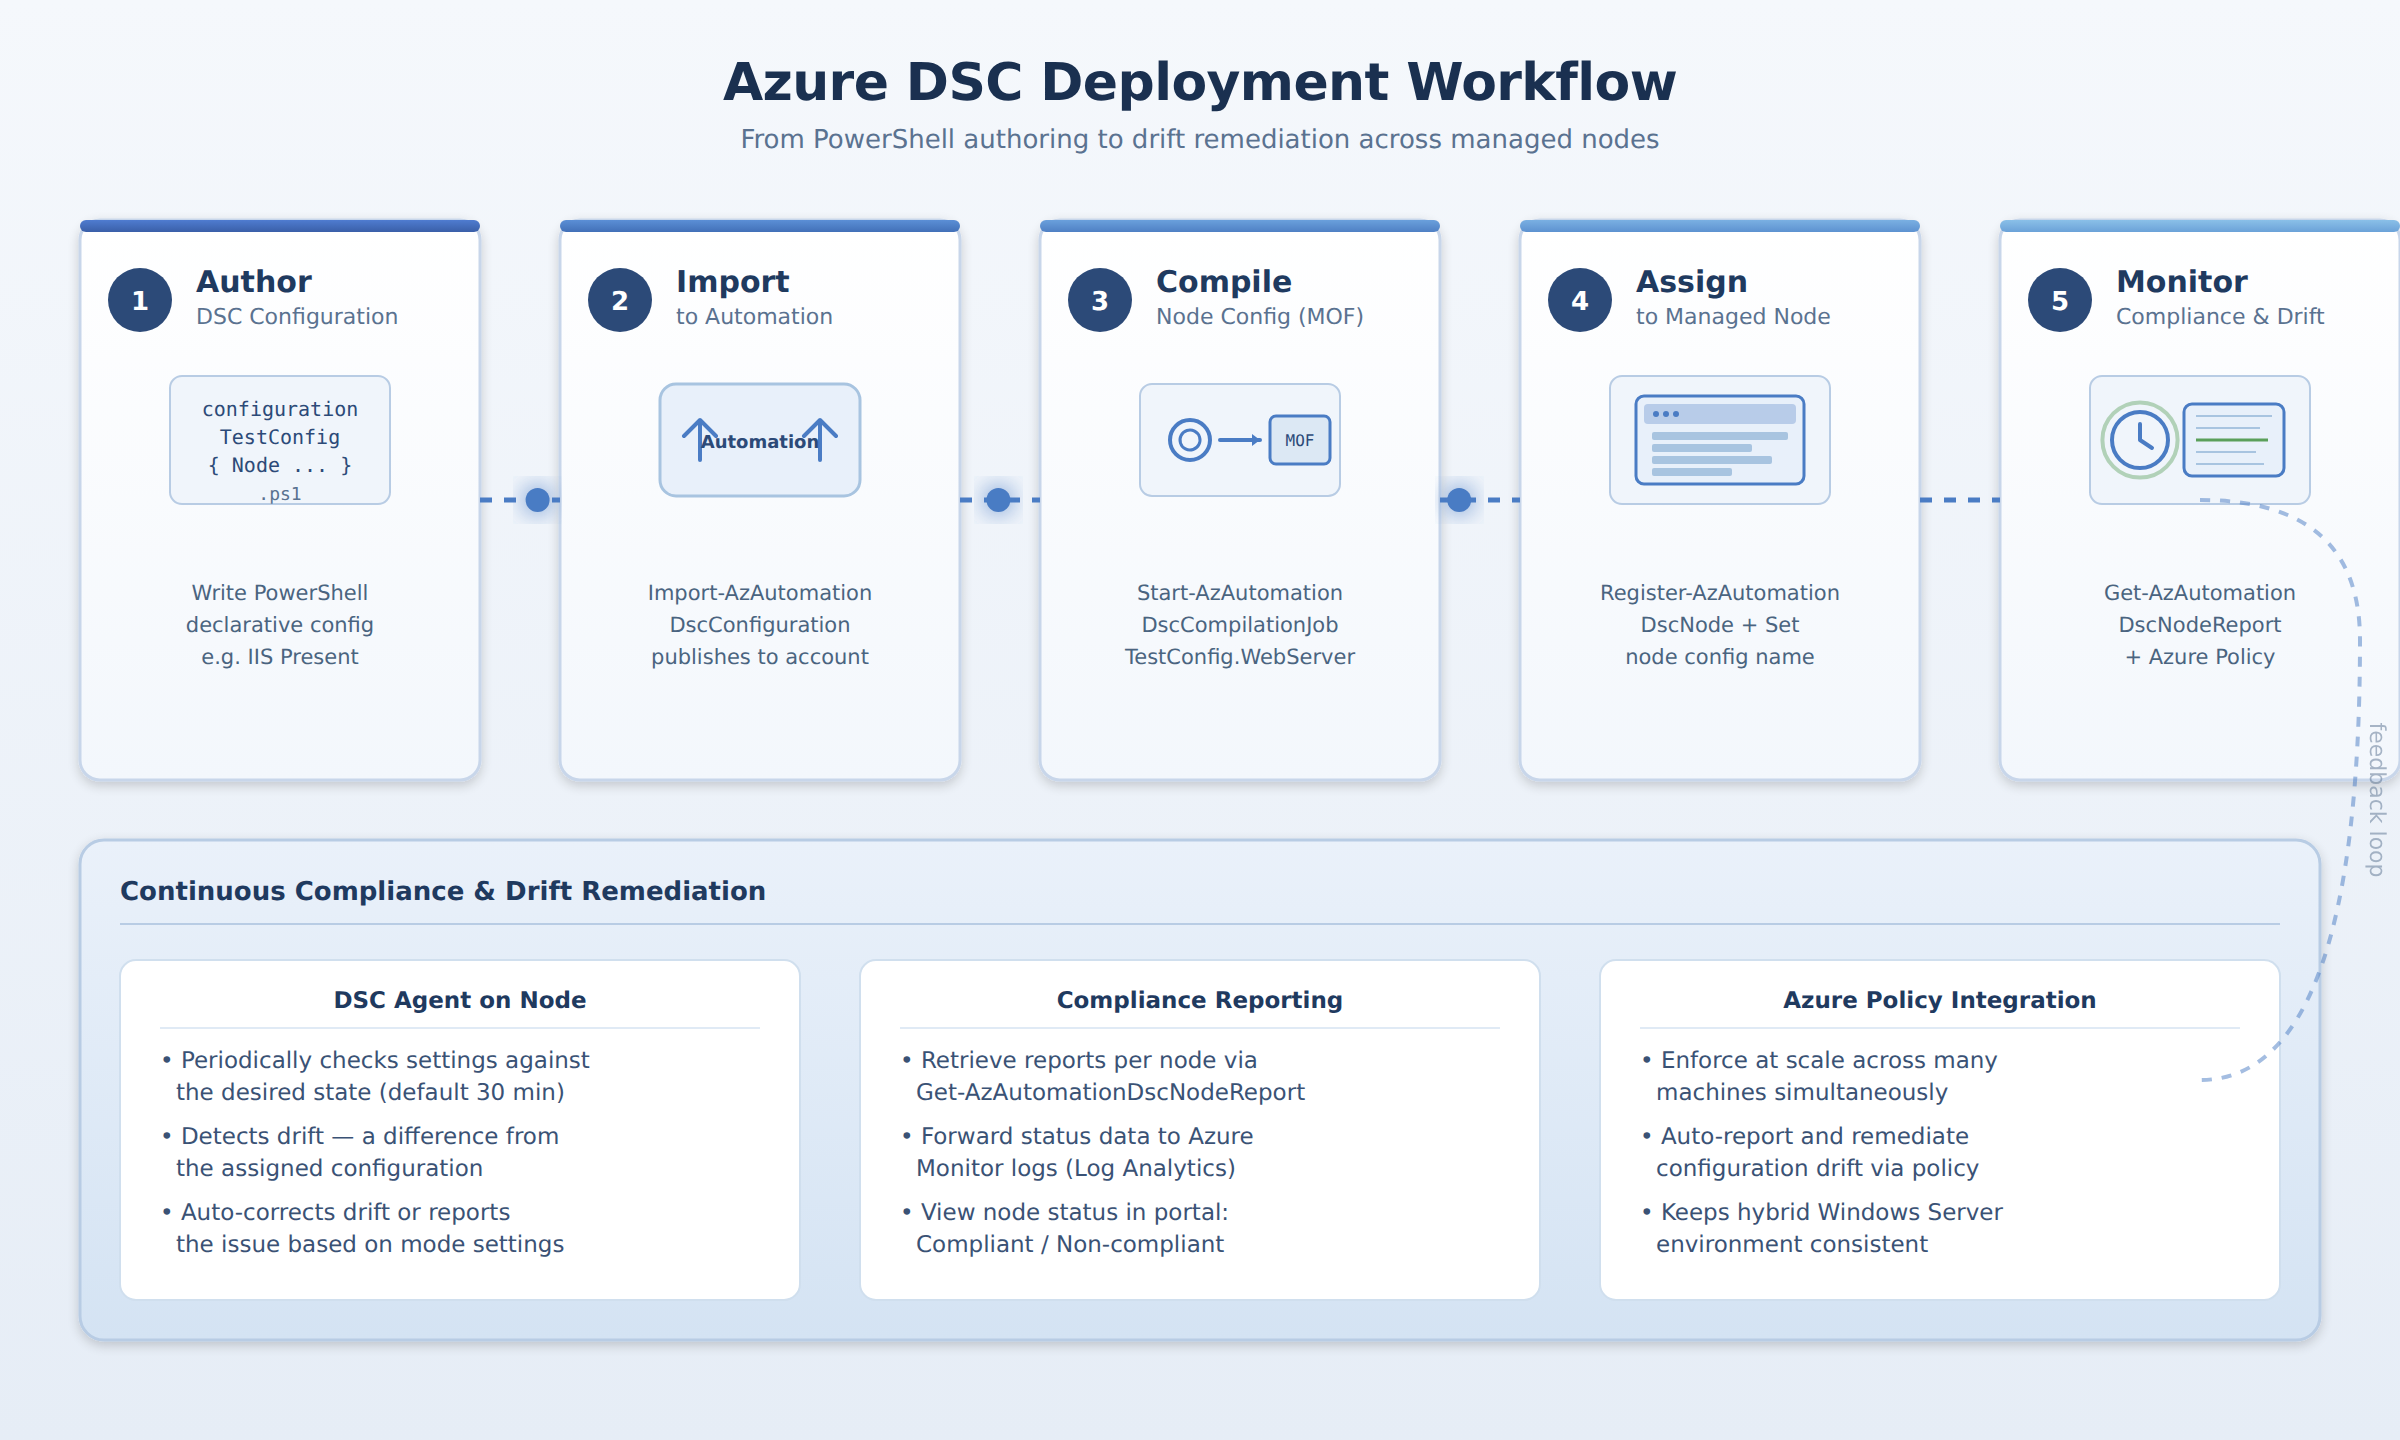The height and width of the screenshot is (1440, 2400).
Task: Click the 'Azure DSC Deployment Workflow' title
Action: [1200, 82]
